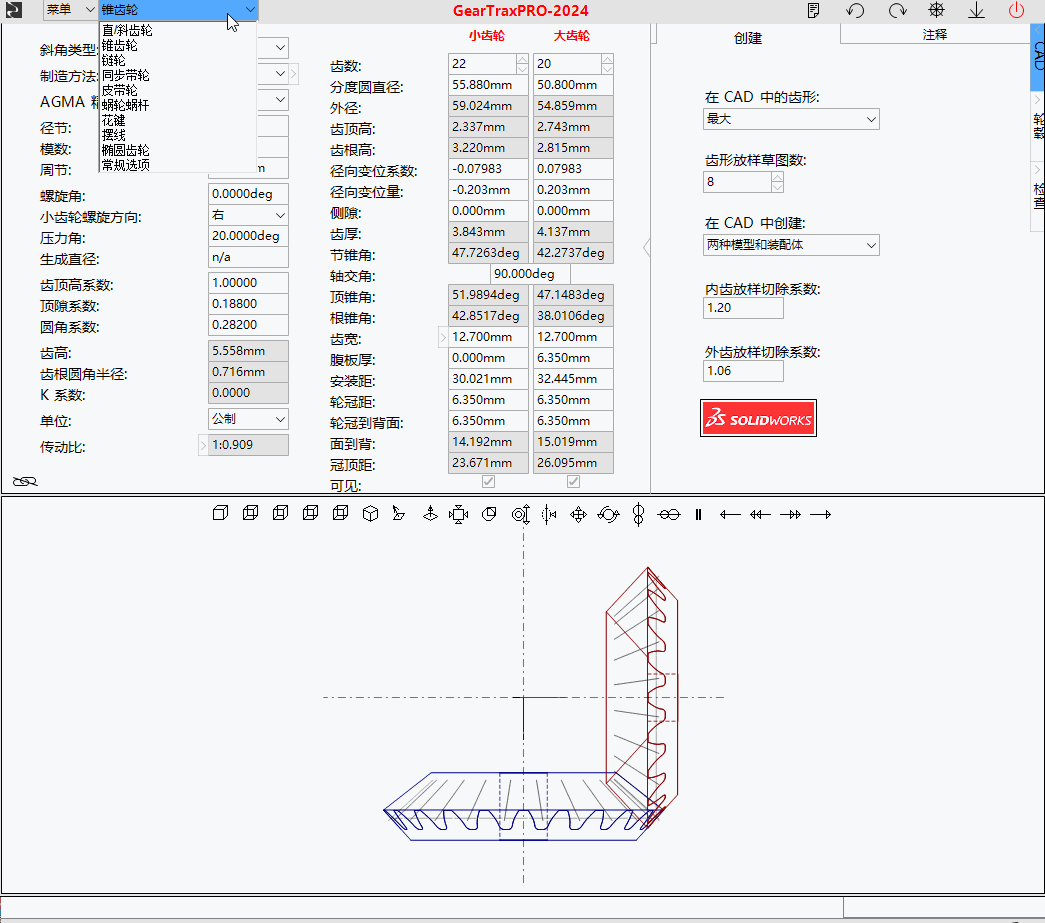Click the zoom in/out magnifier icon
The image size is (1045, 923).
tap(521, 514)
